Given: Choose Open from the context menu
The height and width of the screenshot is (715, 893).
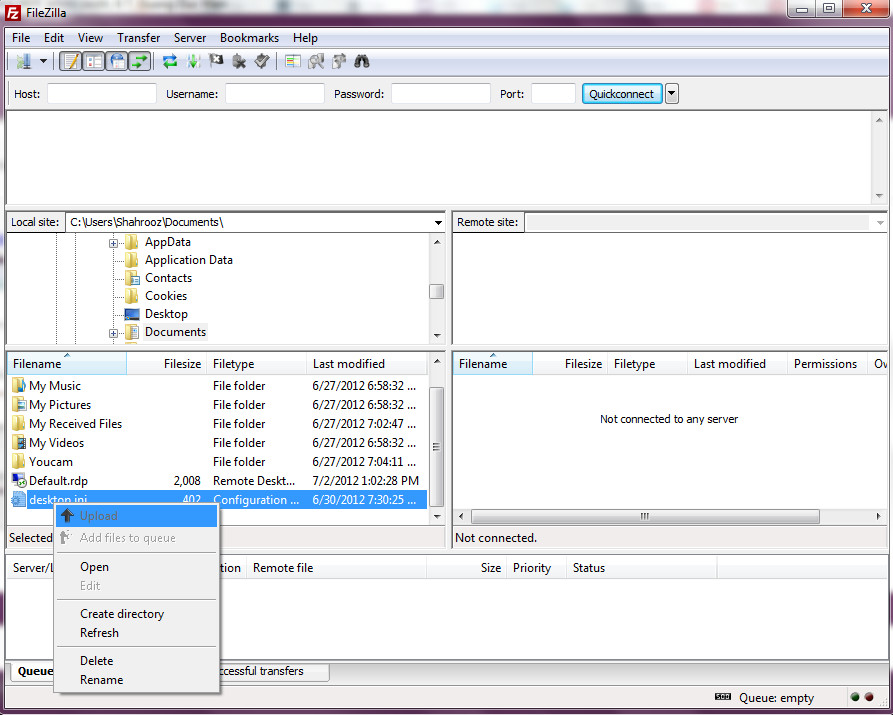Looking at the screenshot, I should (x=137, y=567).
